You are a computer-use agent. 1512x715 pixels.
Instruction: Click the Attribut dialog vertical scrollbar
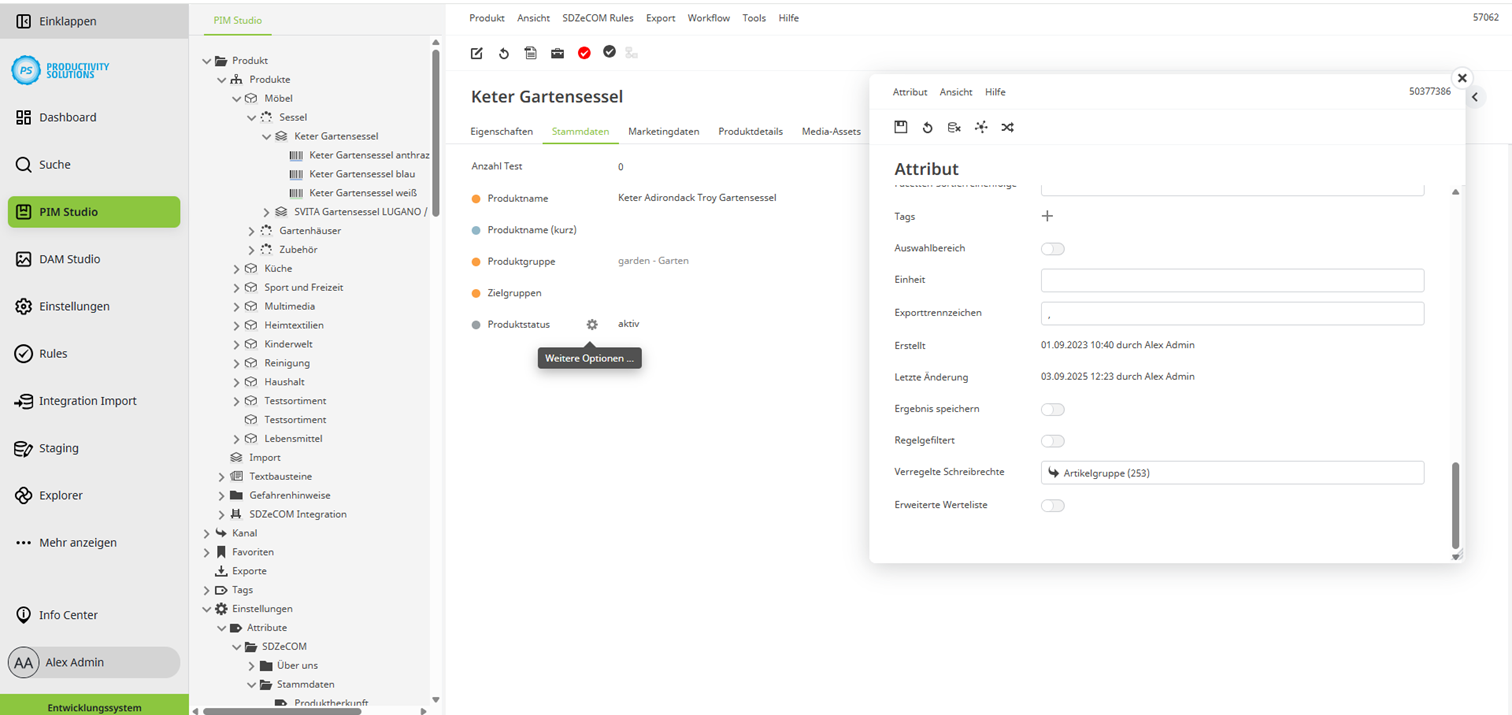1455,505
